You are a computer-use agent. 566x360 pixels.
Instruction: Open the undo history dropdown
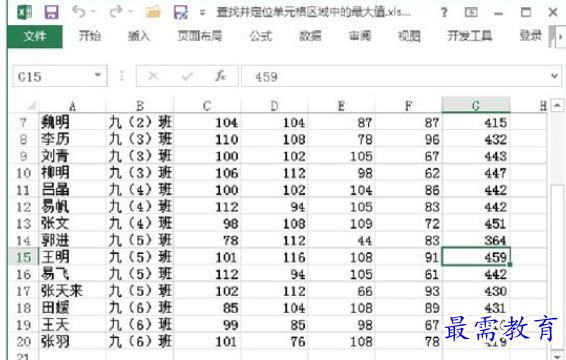(x=93, y=12)
